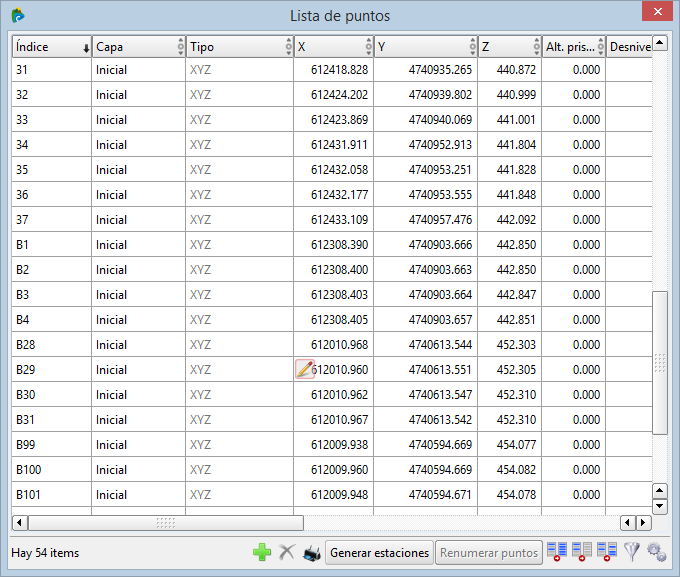Add a new point with the green plus
680x577 pixels.
tap(262, 552)
